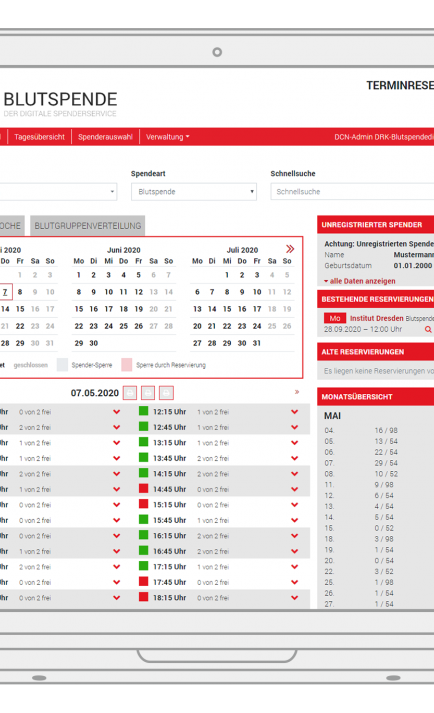
Task: Click monthly overview row '04.' with 16 / 98
Action: click(x=361, y=430)
